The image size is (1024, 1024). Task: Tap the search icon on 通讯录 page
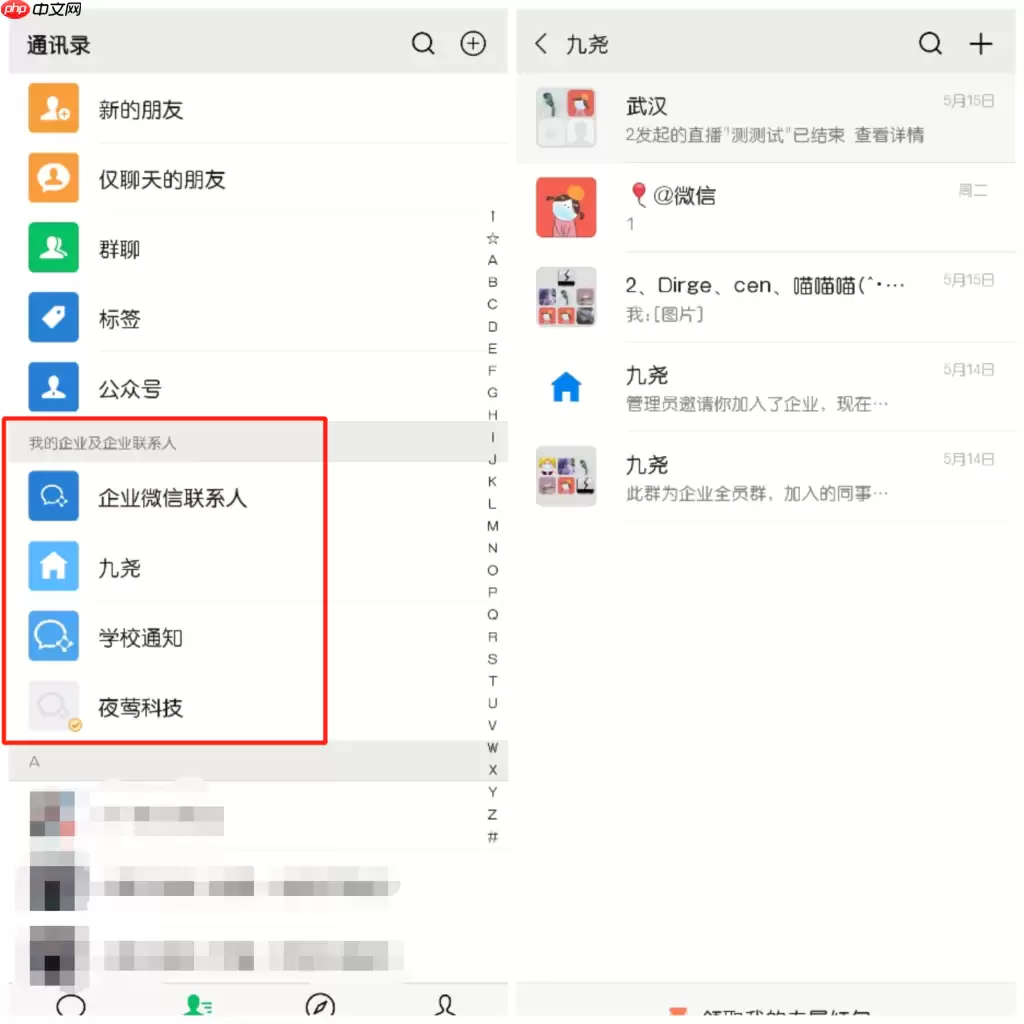tap(423, 43)
